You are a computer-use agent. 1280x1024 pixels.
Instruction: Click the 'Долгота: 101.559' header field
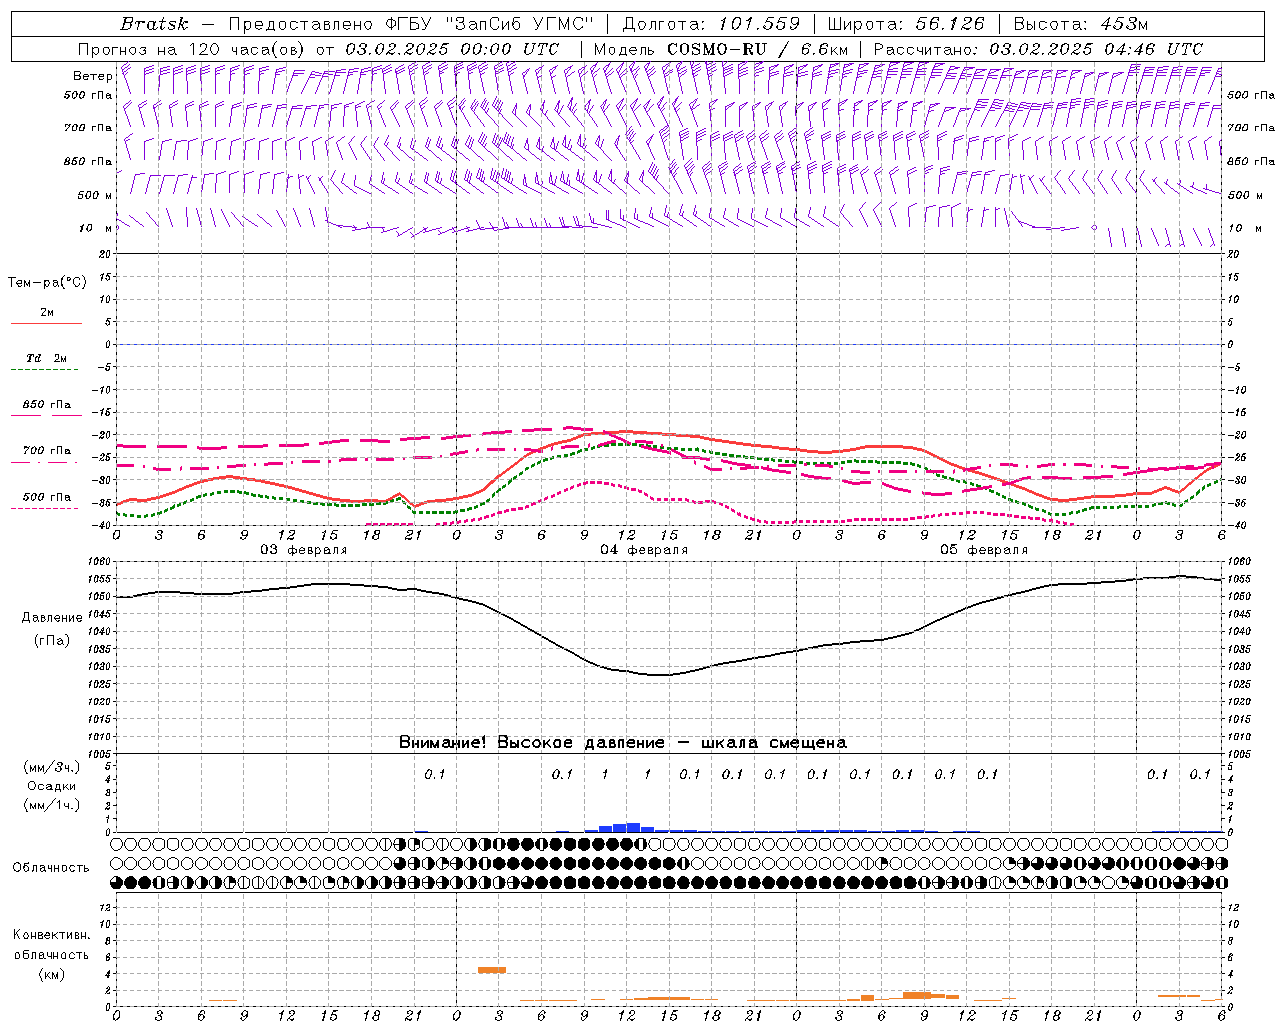point(712,24)
